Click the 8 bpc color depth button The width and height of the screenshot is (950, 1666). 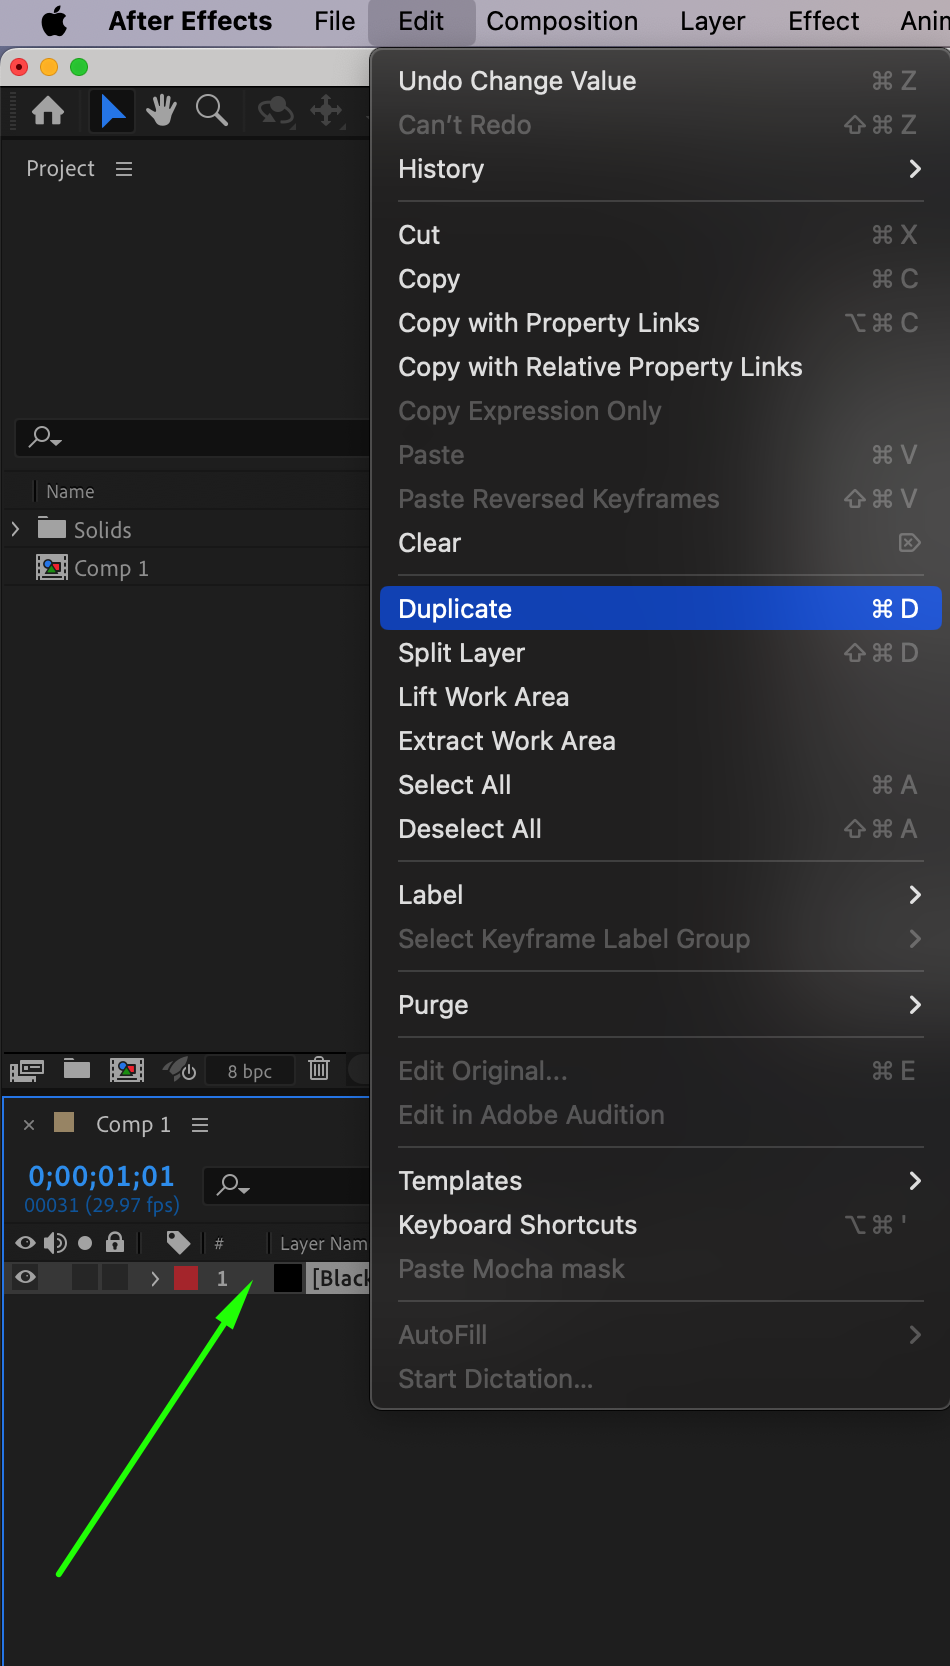pos(249,1071)
